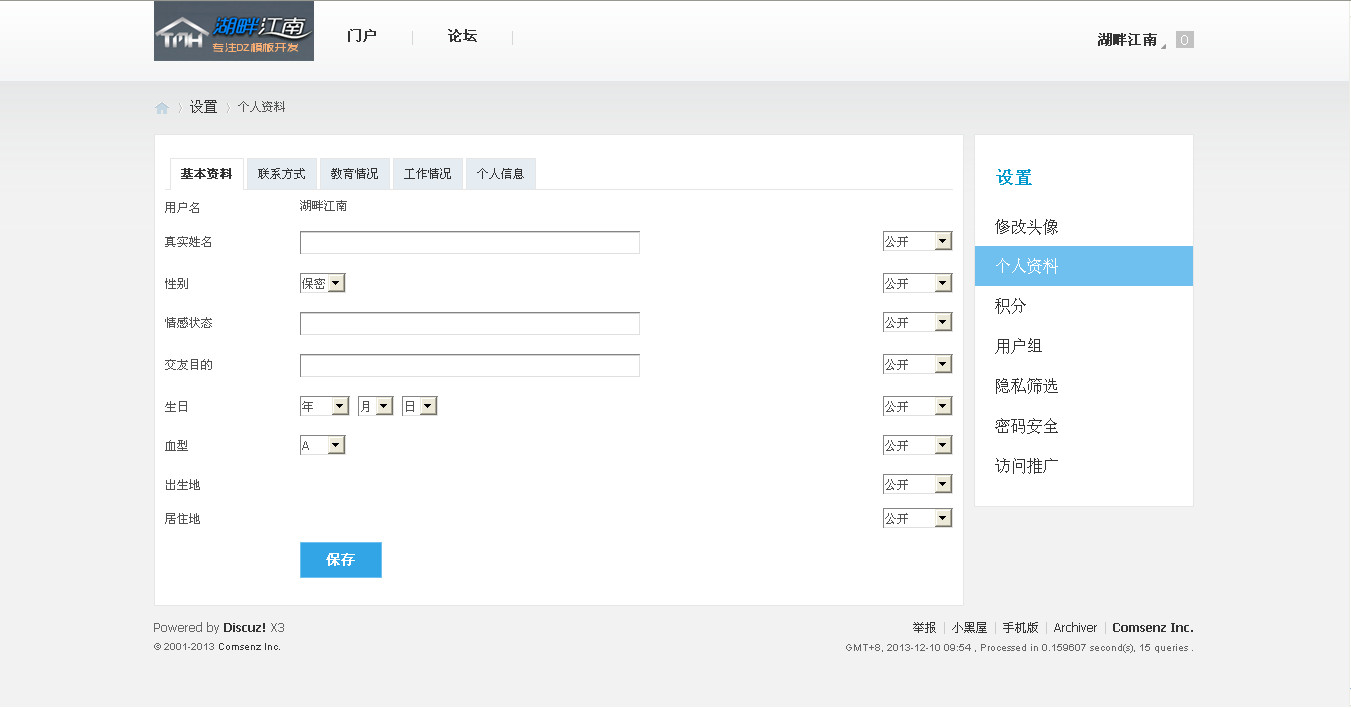The width and height of the screenshot is (1351, 708).
Task: Open the 湖畔江南 user menu
Action: click(1127, 40)
